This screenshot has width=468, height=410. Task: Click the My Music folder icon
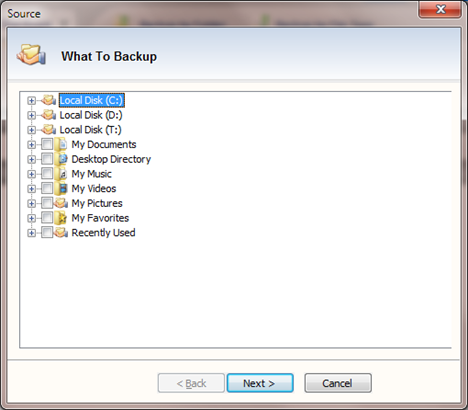[x=61, y=173]
